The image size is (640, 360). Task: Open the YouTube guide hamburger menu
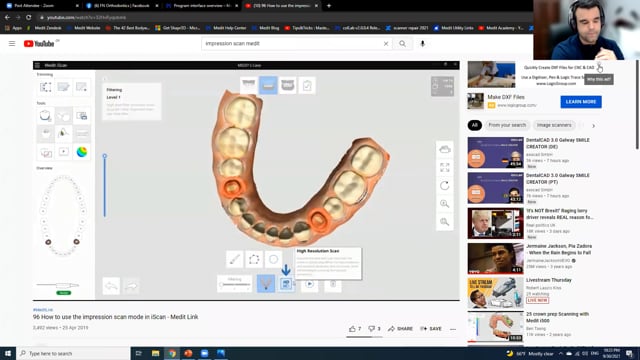(x=12, y=43)
